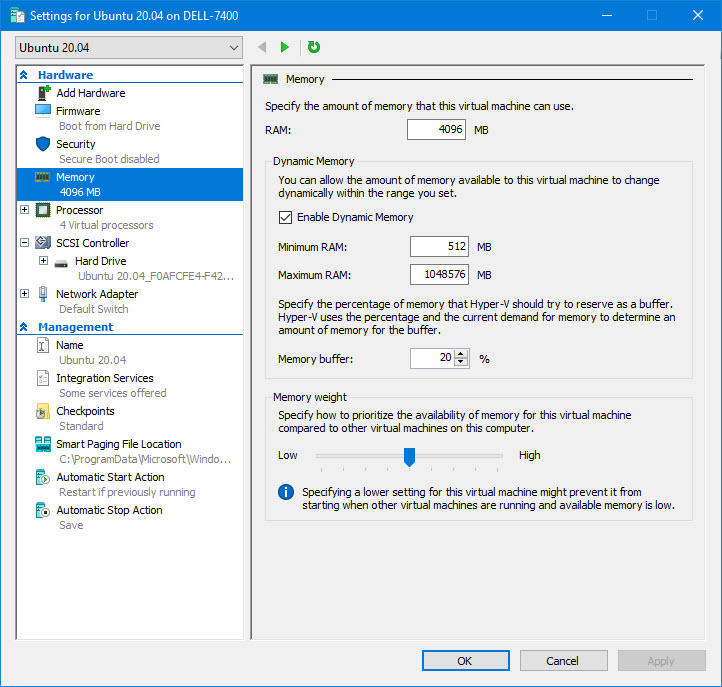The width and height of the screenshot is (722, 687).
Task: Expand the Processor tree node
Action: pos(25,210)
